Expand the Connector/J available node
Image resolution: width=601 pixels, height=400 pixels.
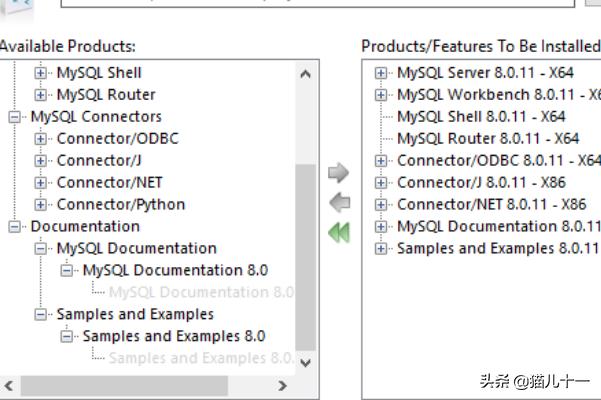pyautogui.click(x=41, y=161)
